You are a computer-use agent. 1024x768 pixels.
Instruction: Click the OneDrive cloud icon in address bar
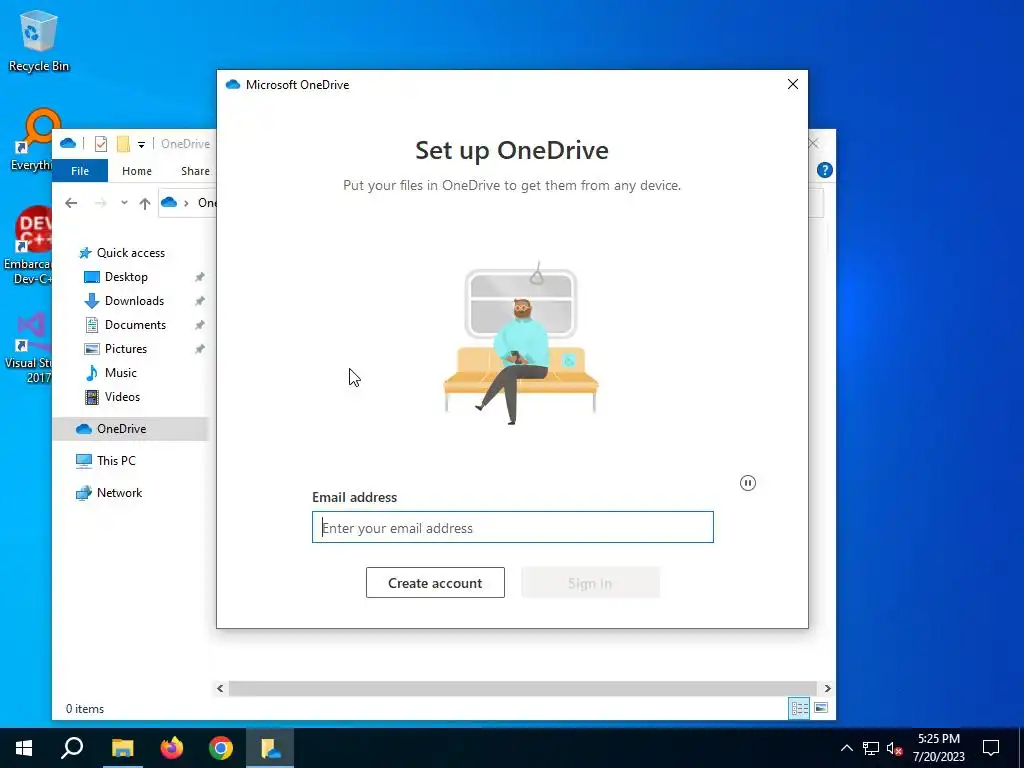coord(169,202)
